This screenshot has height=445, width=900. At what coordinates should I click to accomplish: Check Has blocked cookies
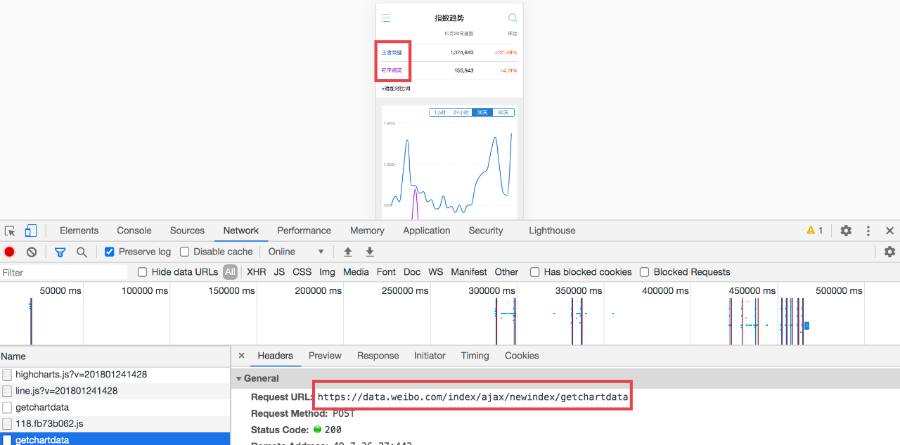coord(534,272)
